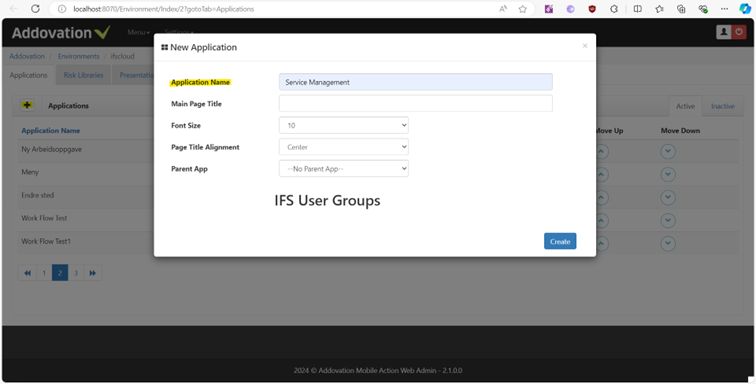Click the Environments breadcrumb link
The image size is (756, 384).
coord(79,56)
